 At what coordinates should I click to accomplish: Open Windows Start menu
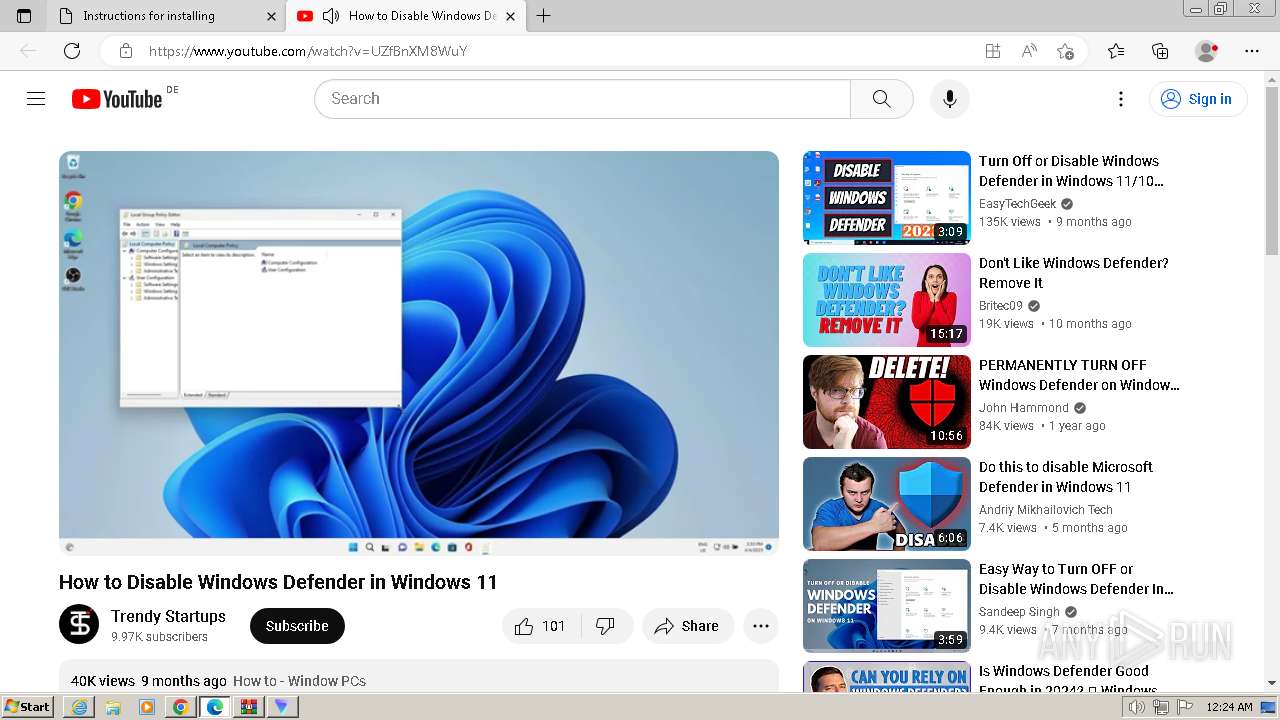pyautogui.click(x=28, y=707)
